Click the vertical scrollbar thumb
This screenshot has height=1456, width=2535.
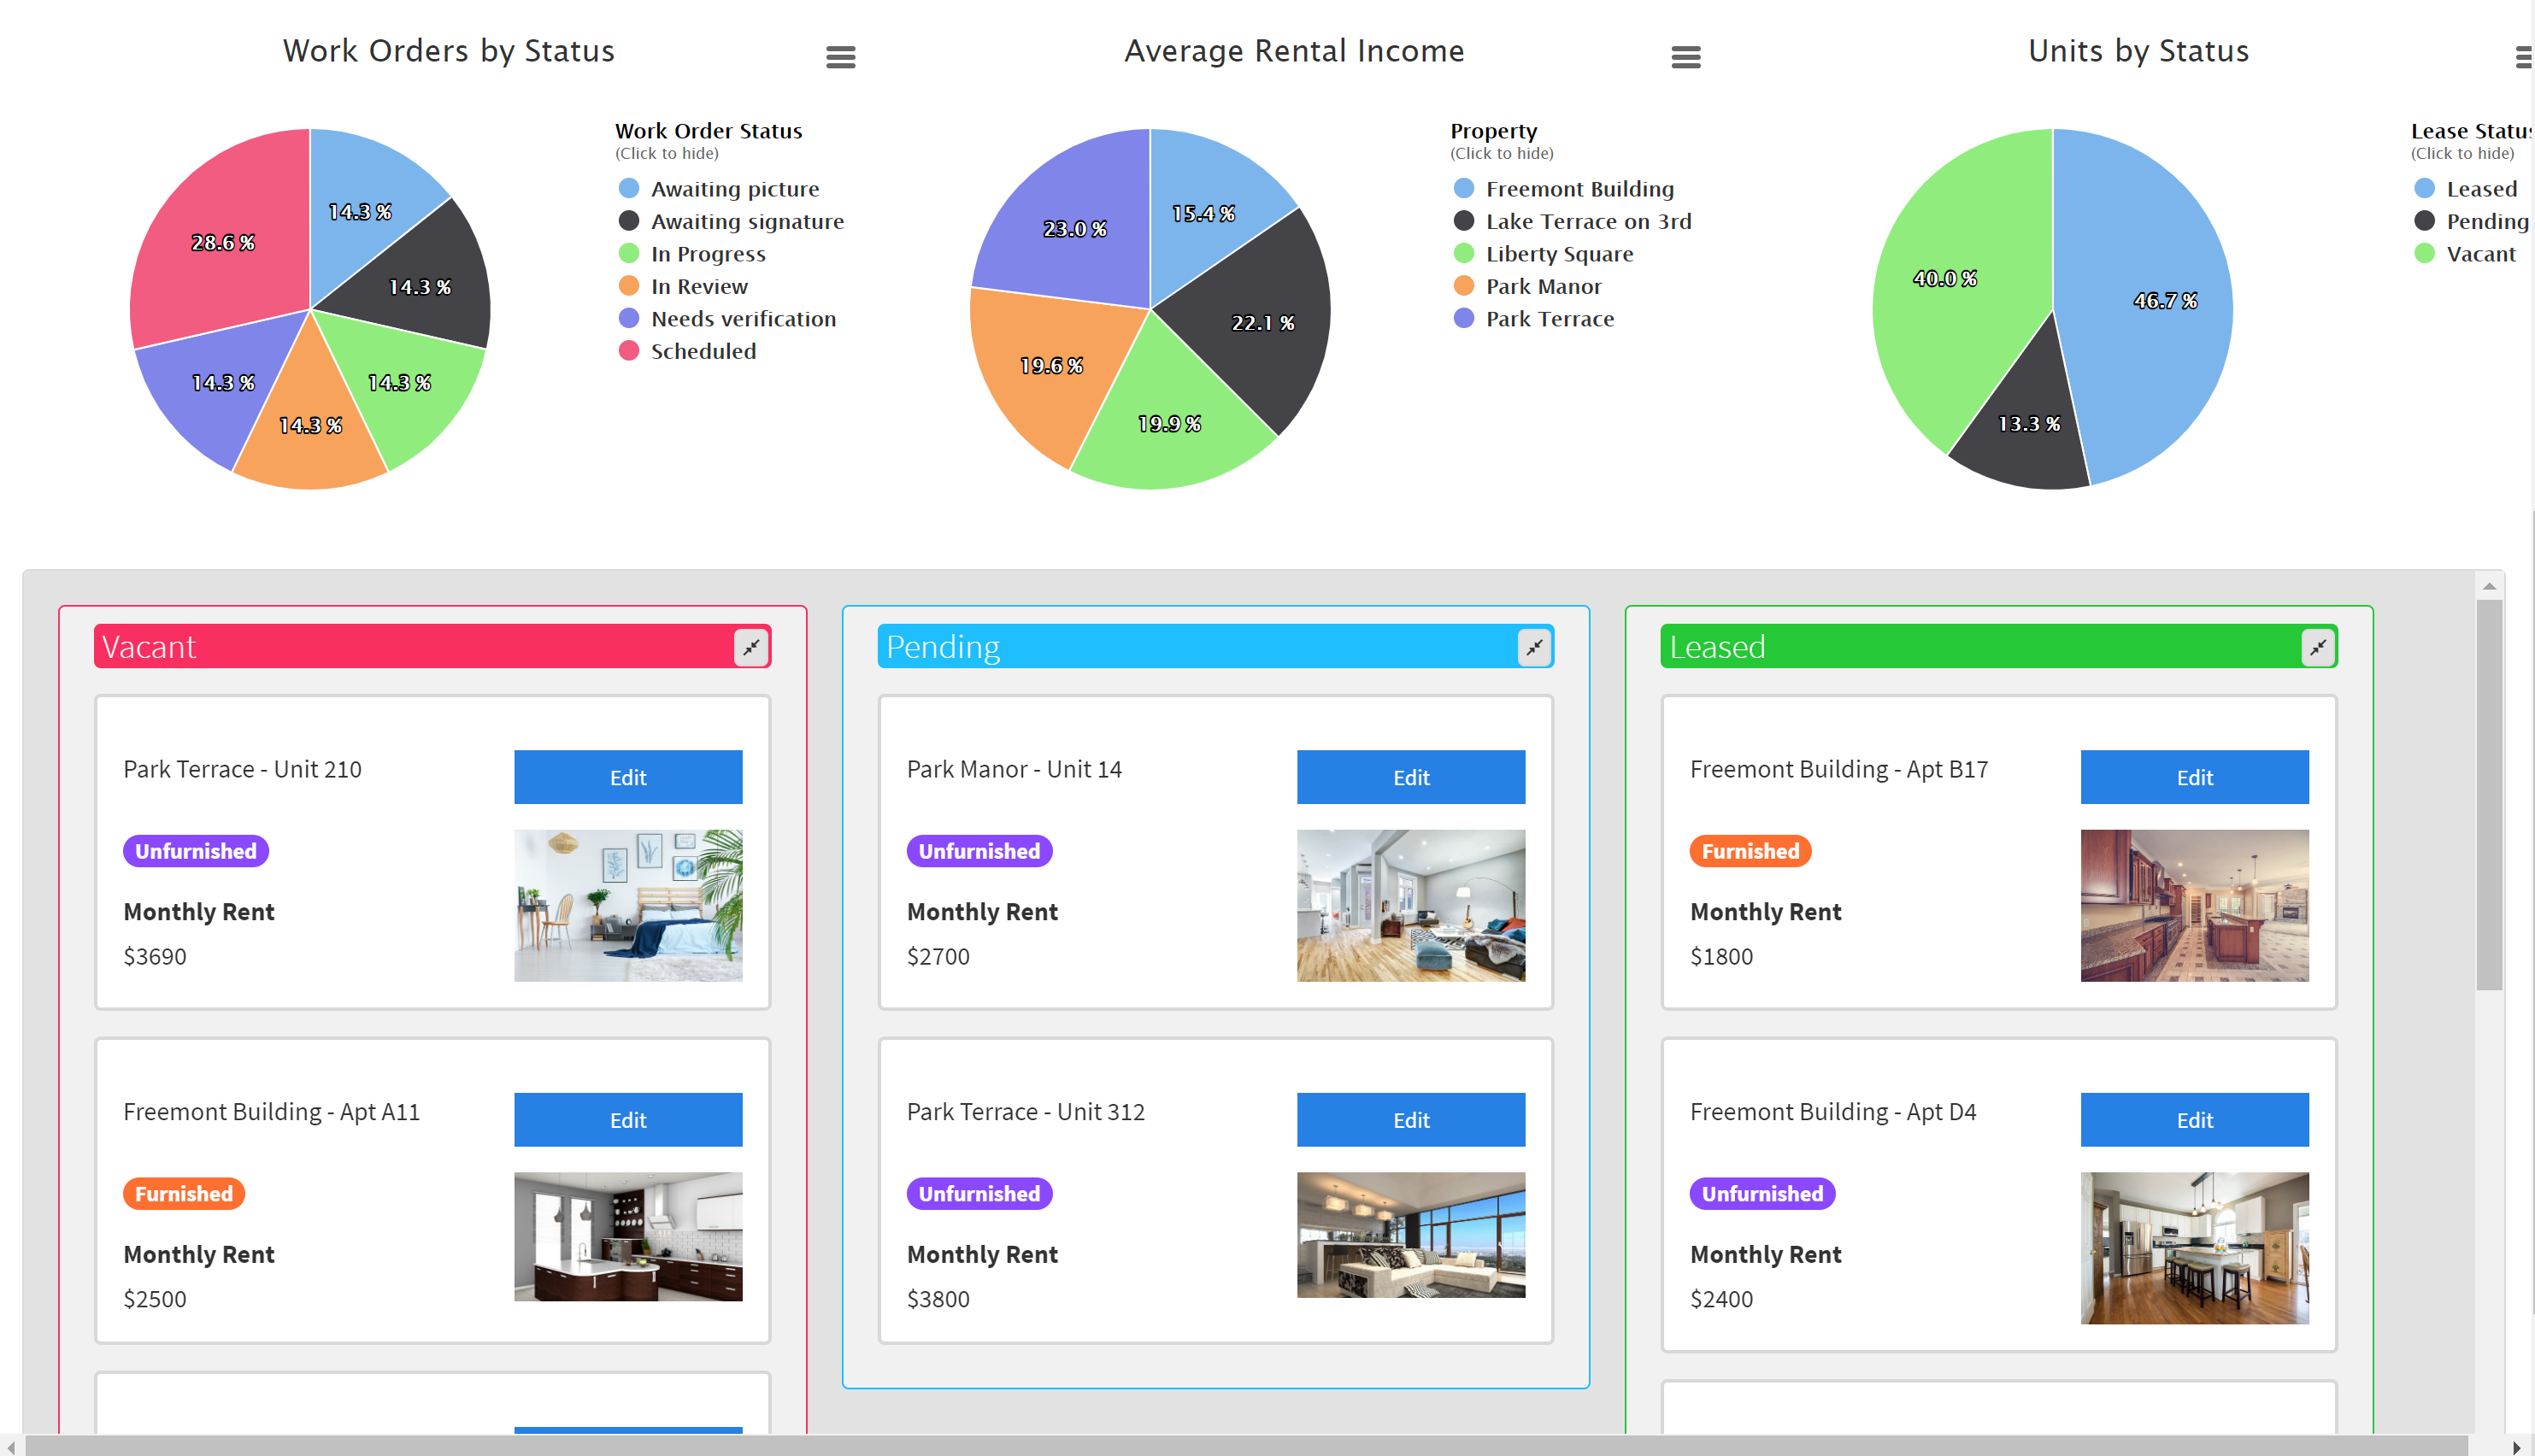pyautogui.click(x=2490, y=795)
